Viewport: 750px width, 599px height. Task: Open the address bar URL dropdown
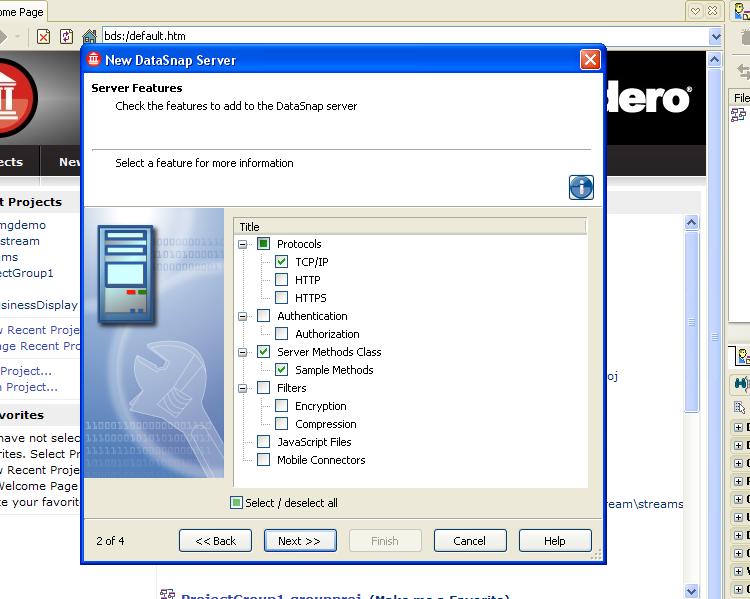pos(715,36)
